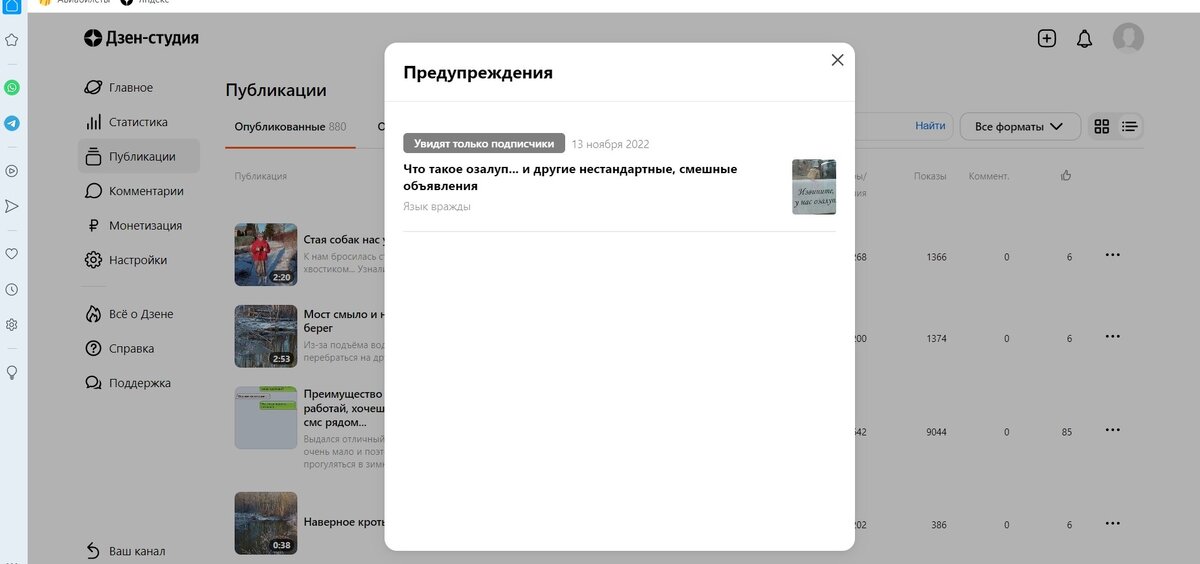
Task: Click the lightbulb icon in browser sidebar
Action: tap(12, 372)
